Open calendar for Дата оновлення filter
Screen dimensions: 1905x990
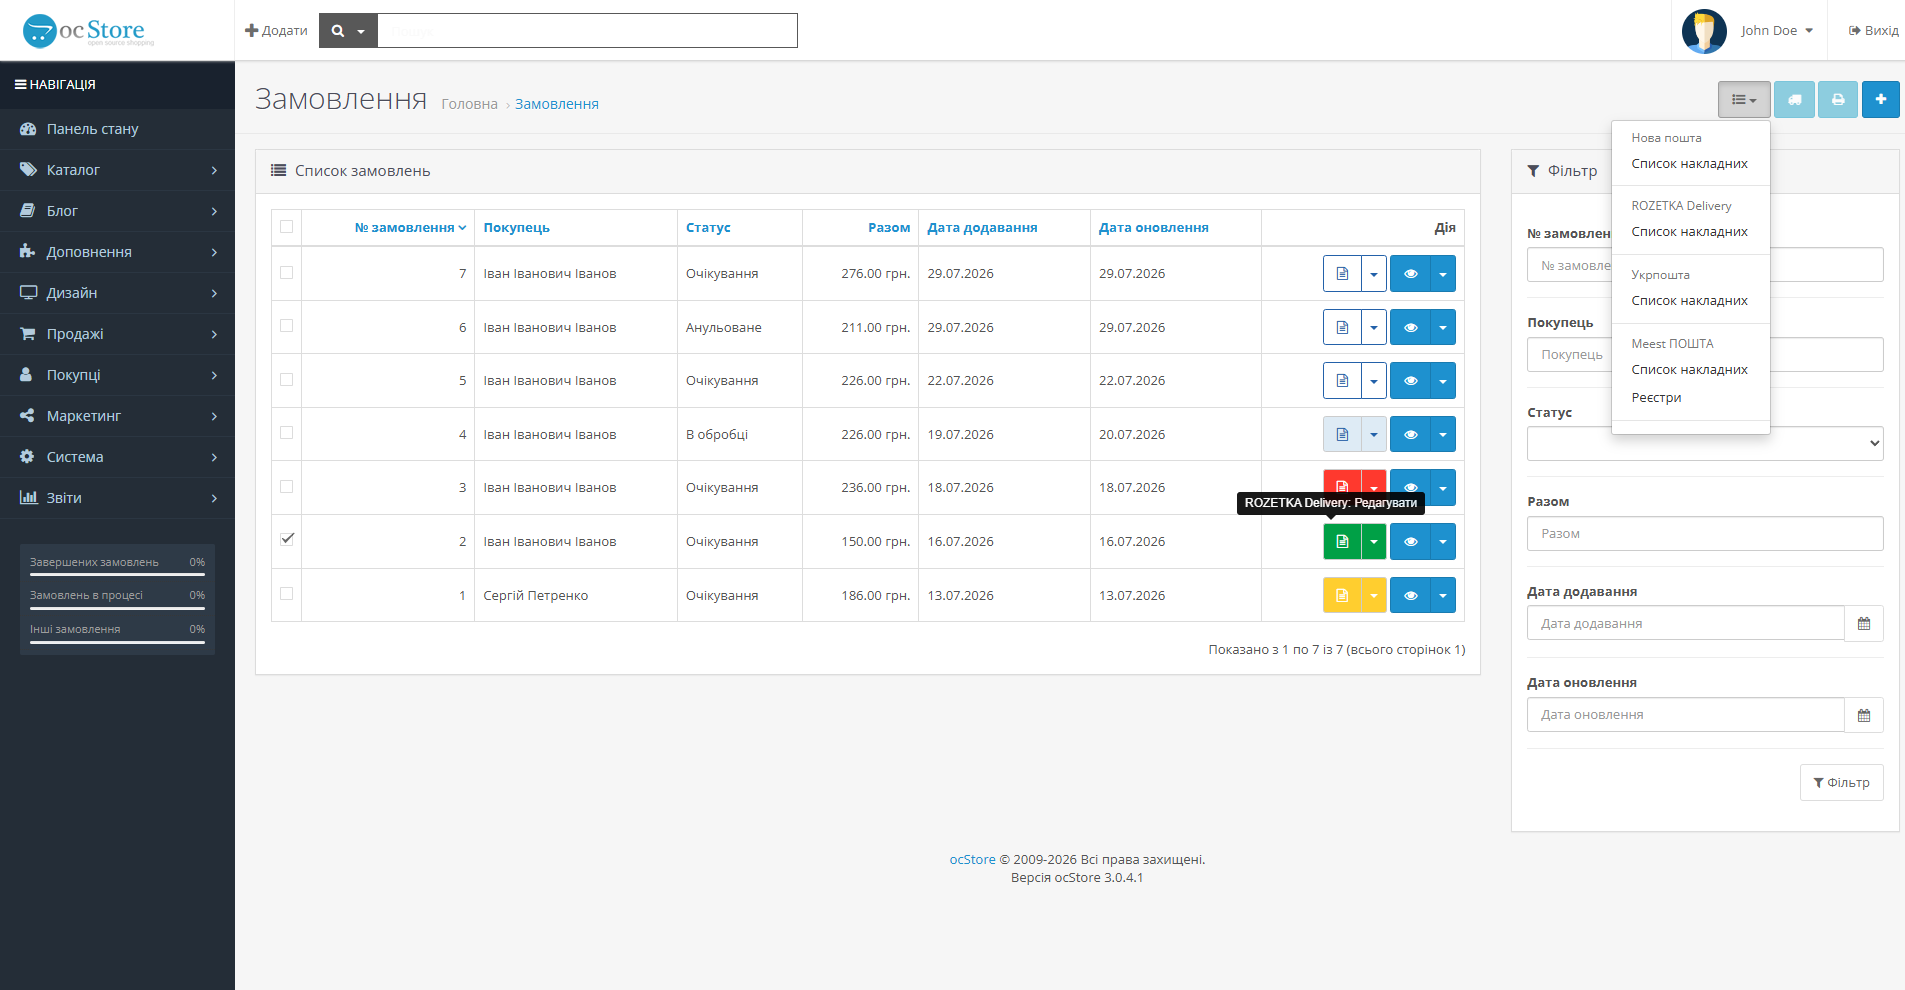click(1864, 715)
